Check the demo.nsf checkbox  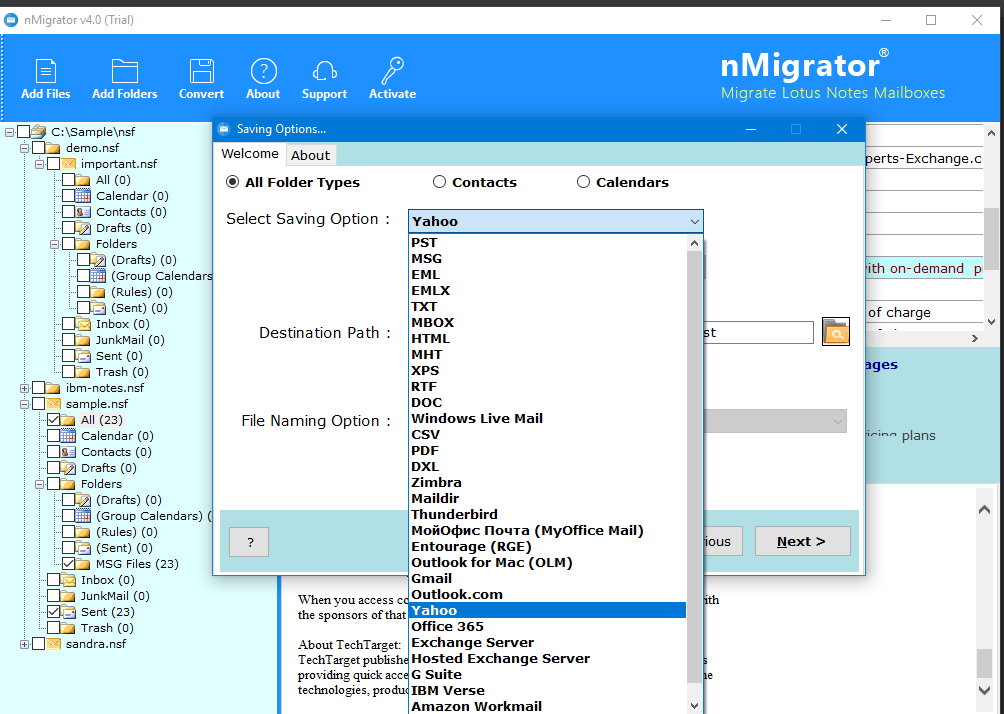click(x=38, y=148)
